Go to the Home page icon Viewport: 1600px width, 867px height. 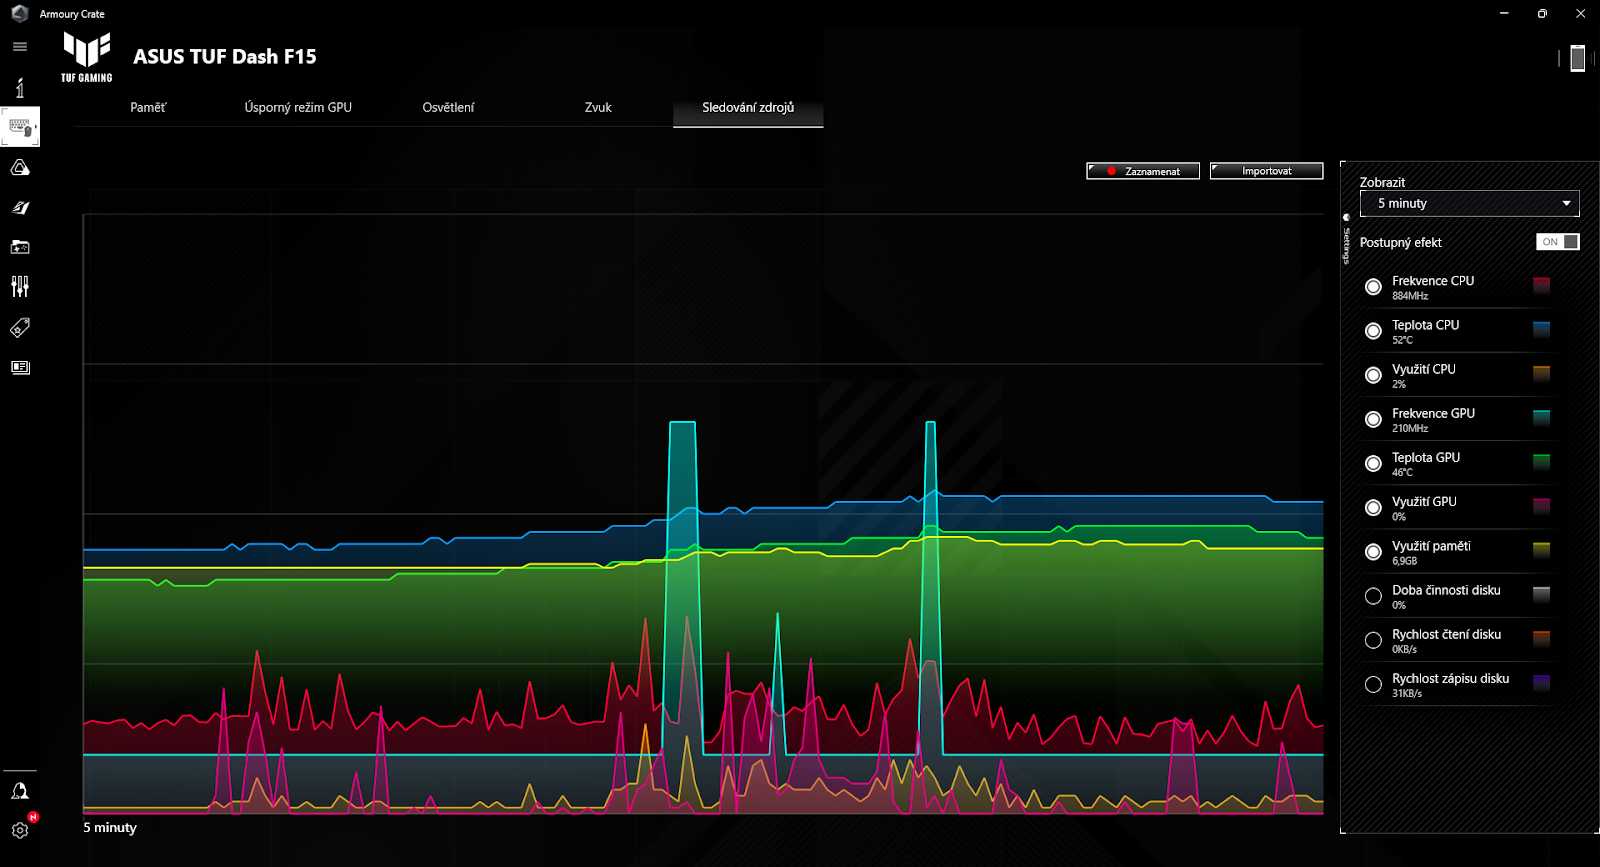click(19, 87)
